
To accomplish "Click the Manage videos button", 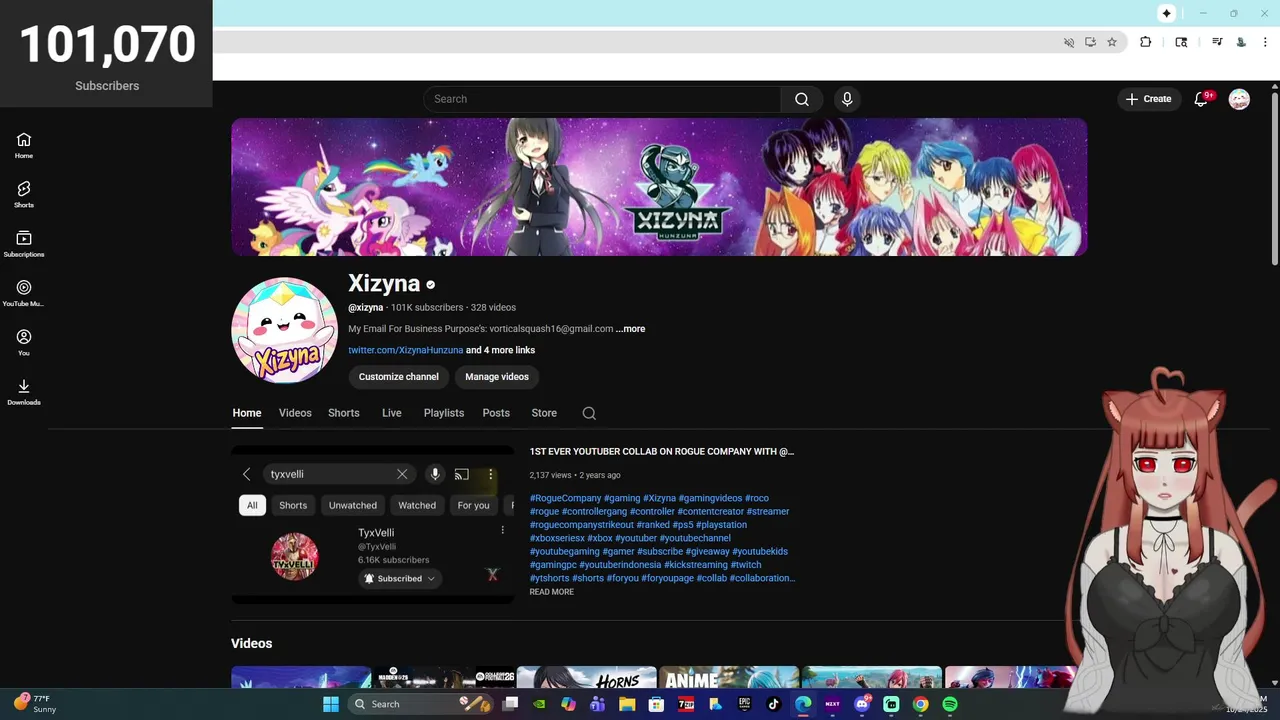I will [x=497, y=377].
